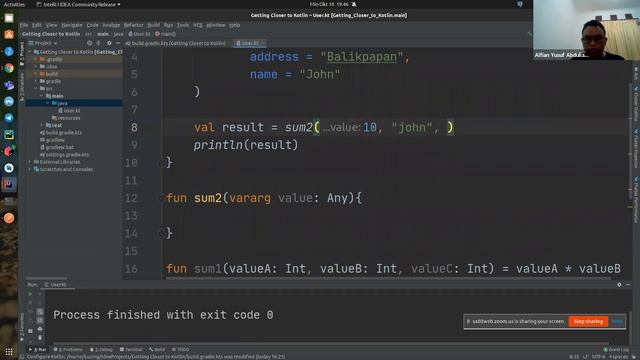Expand the .gradle folder
Screen dimensions: 640x360
[x=36, y=59]
